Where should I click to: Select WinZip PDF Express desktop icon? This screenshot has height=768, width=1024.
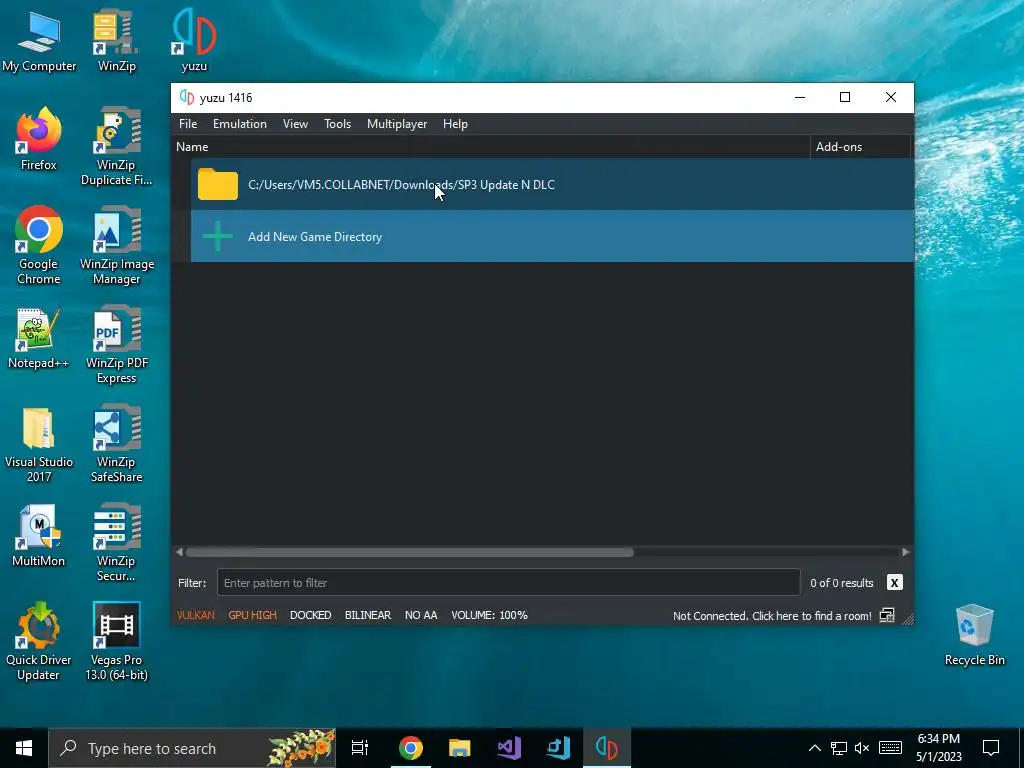116,345
